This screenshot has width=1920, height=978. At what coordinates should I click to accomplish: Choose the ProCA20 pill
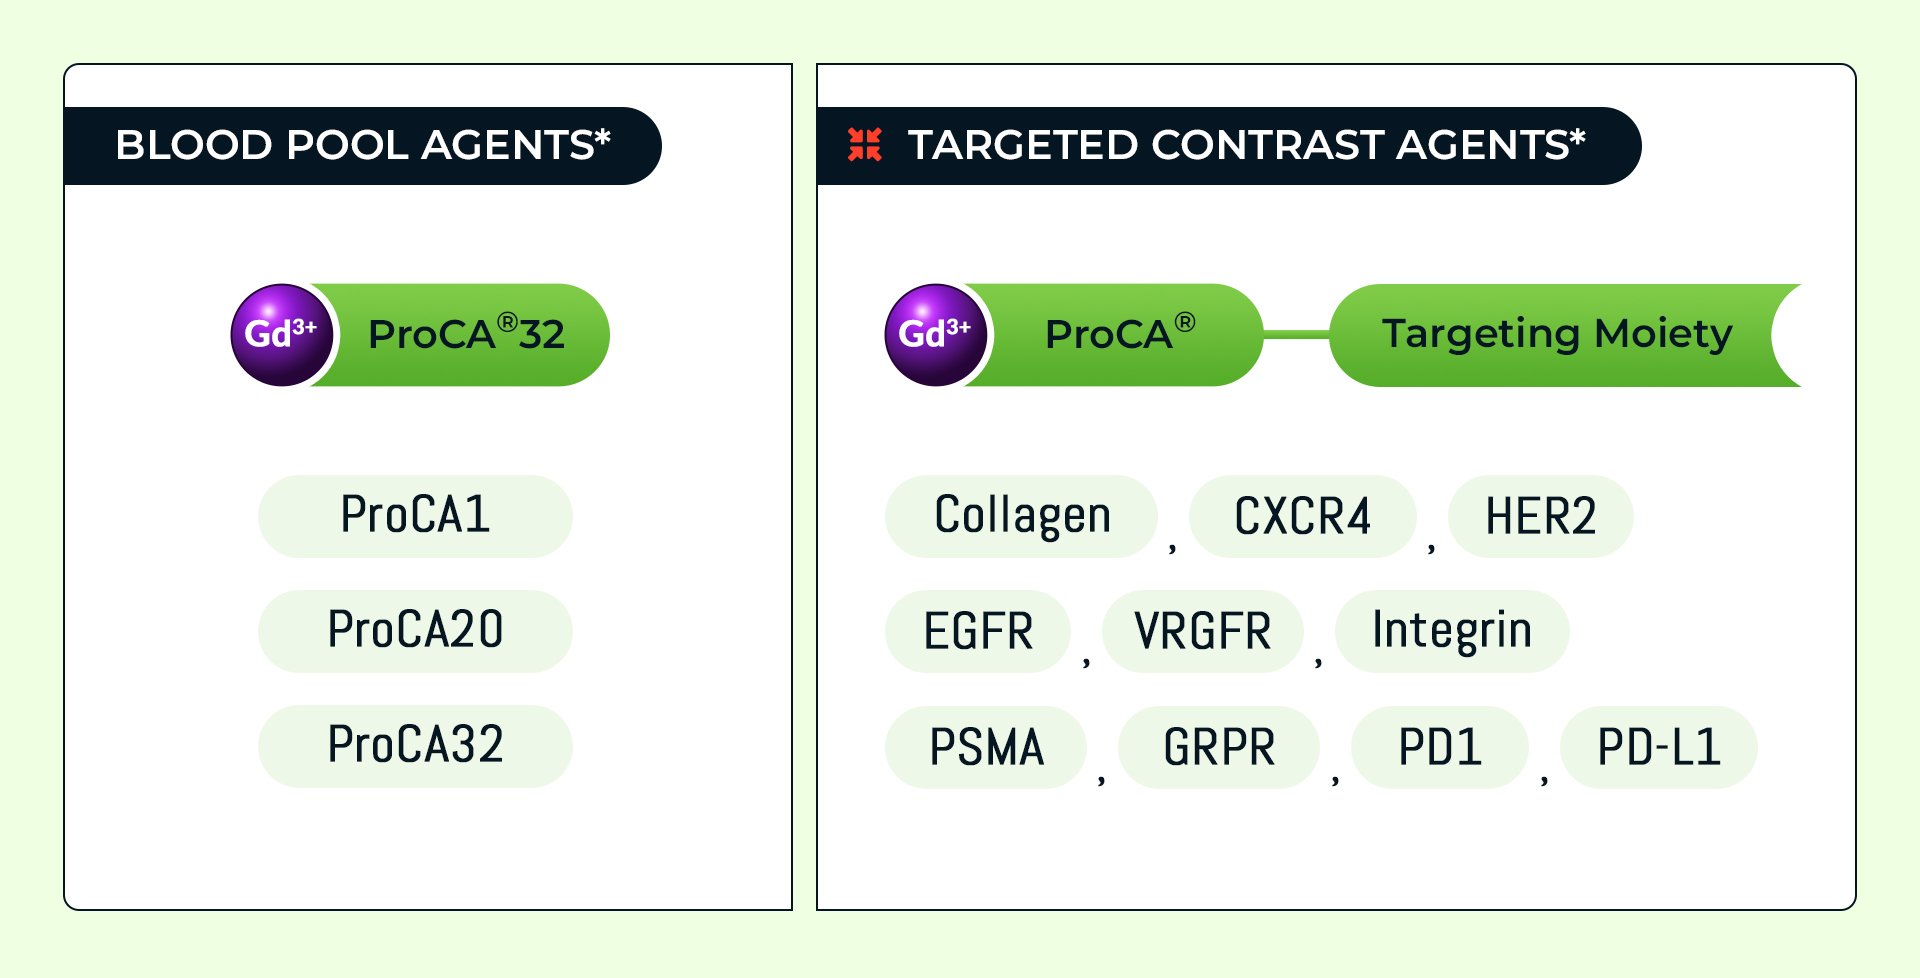[x=415, y=631]
